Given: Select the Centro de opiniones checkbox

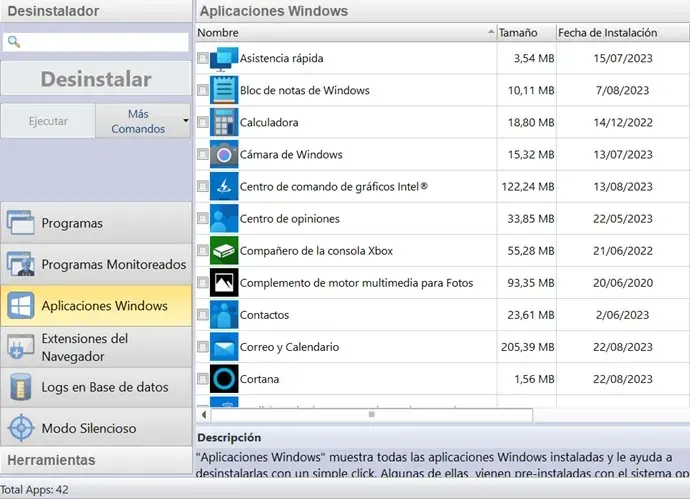Looking at the screenshot, I should point(203,219).
